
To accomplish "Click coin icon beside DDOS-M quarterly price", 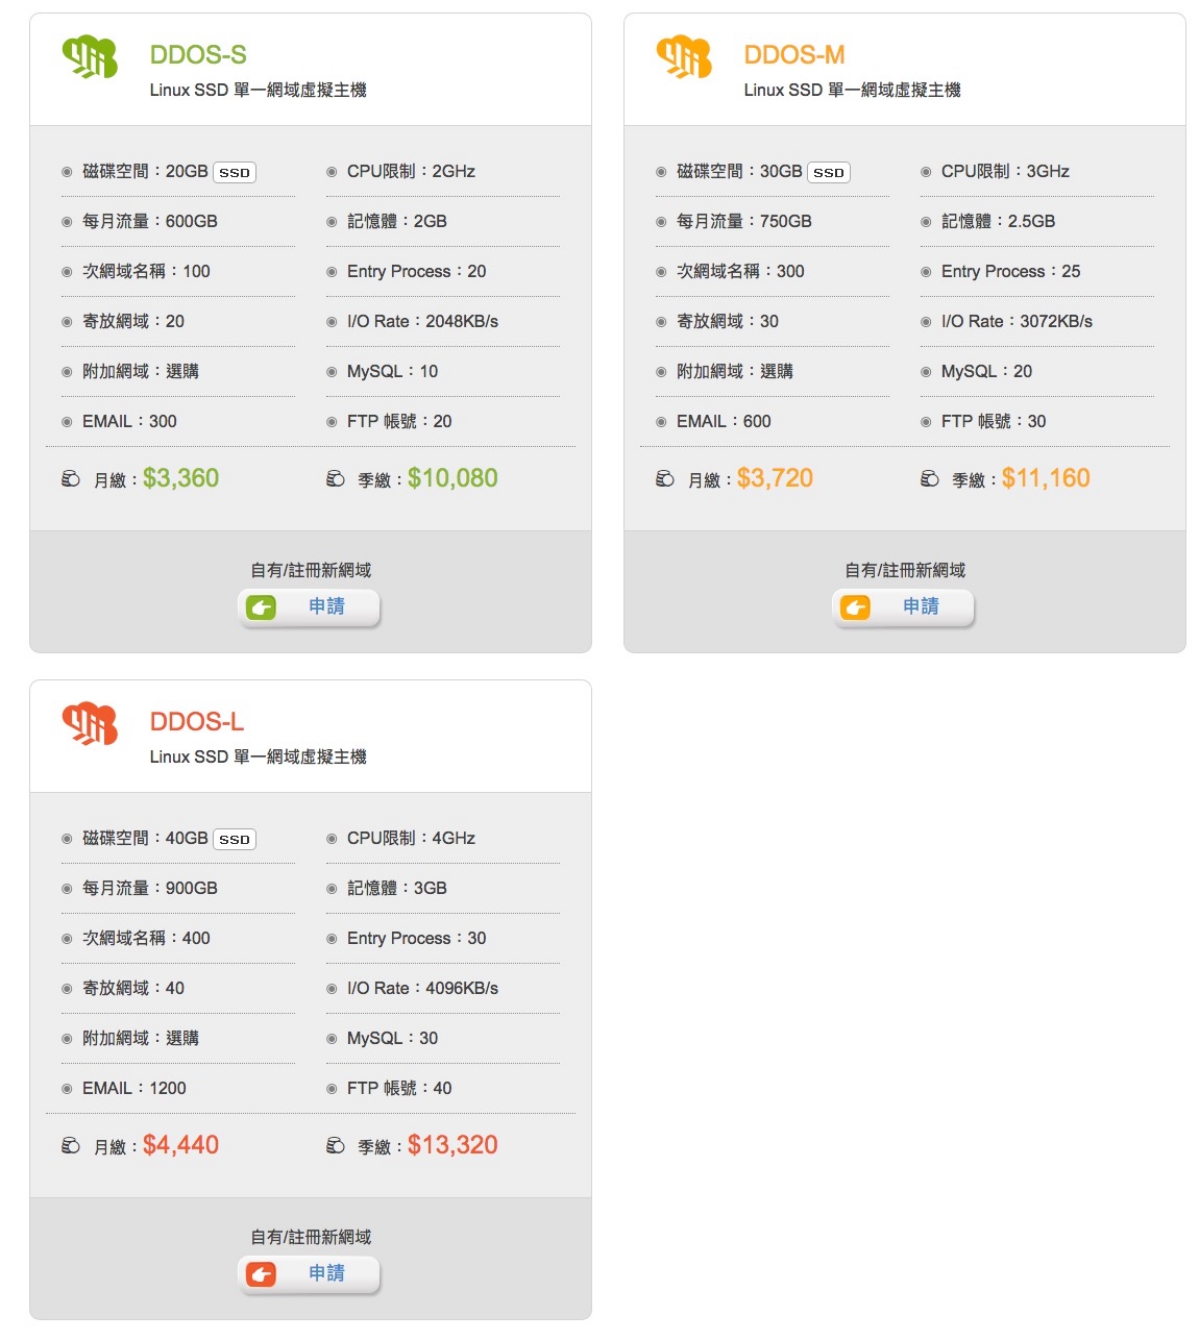I will coord(930,479).
